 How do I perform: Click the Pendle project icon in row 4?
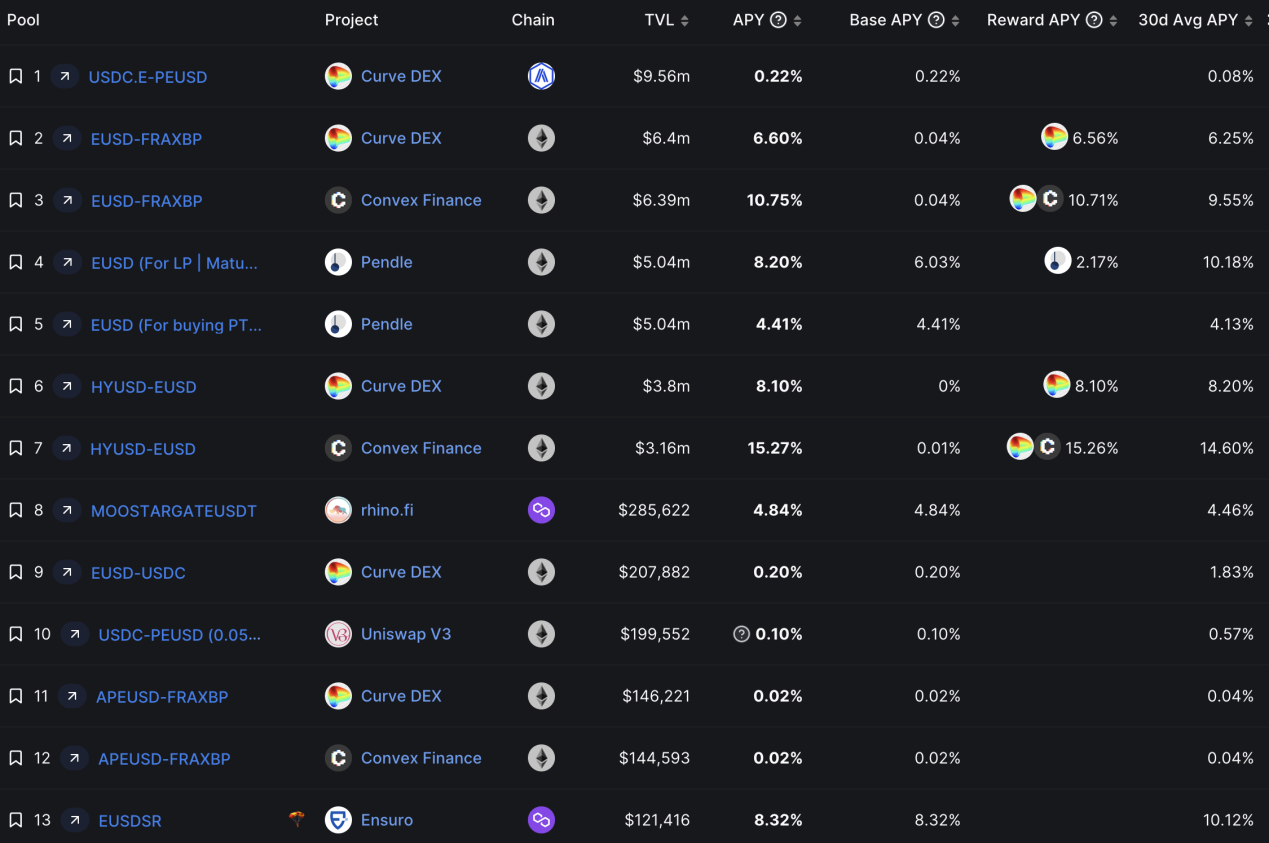click(x=338, y=262)
